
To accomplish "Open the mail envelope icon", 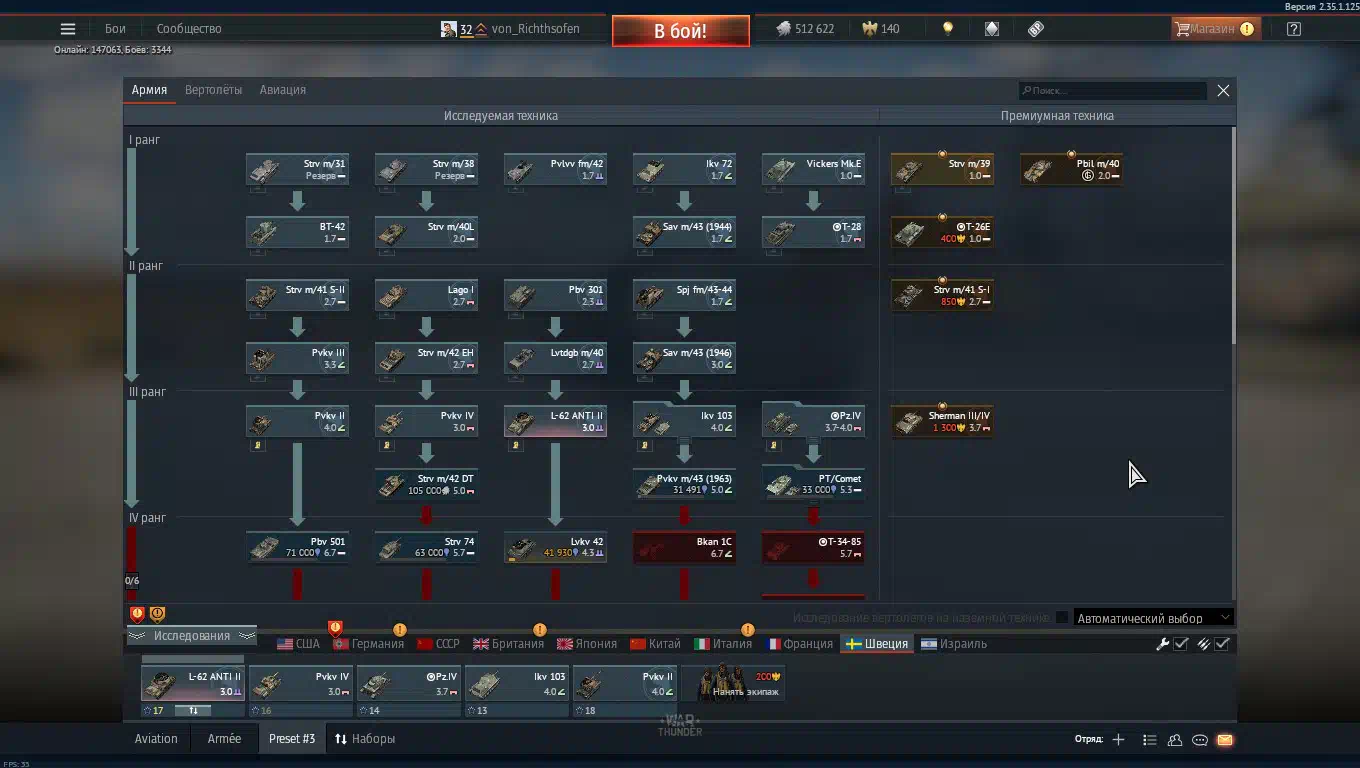I will pyautogui.click(x=1225, y=740).
